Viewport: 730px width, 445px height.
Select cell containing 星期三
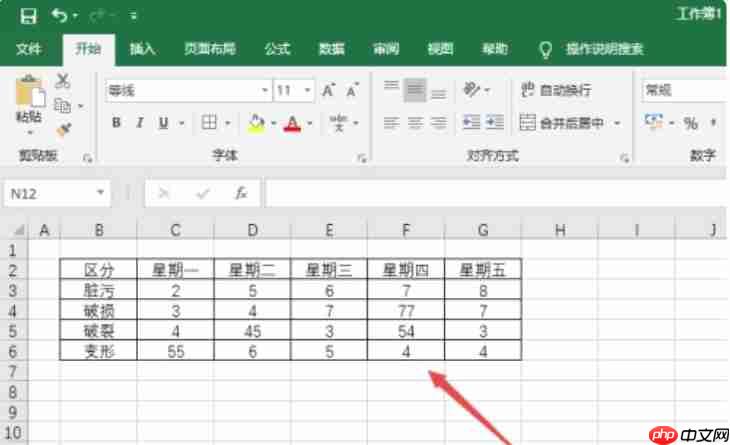pos(329,270)
